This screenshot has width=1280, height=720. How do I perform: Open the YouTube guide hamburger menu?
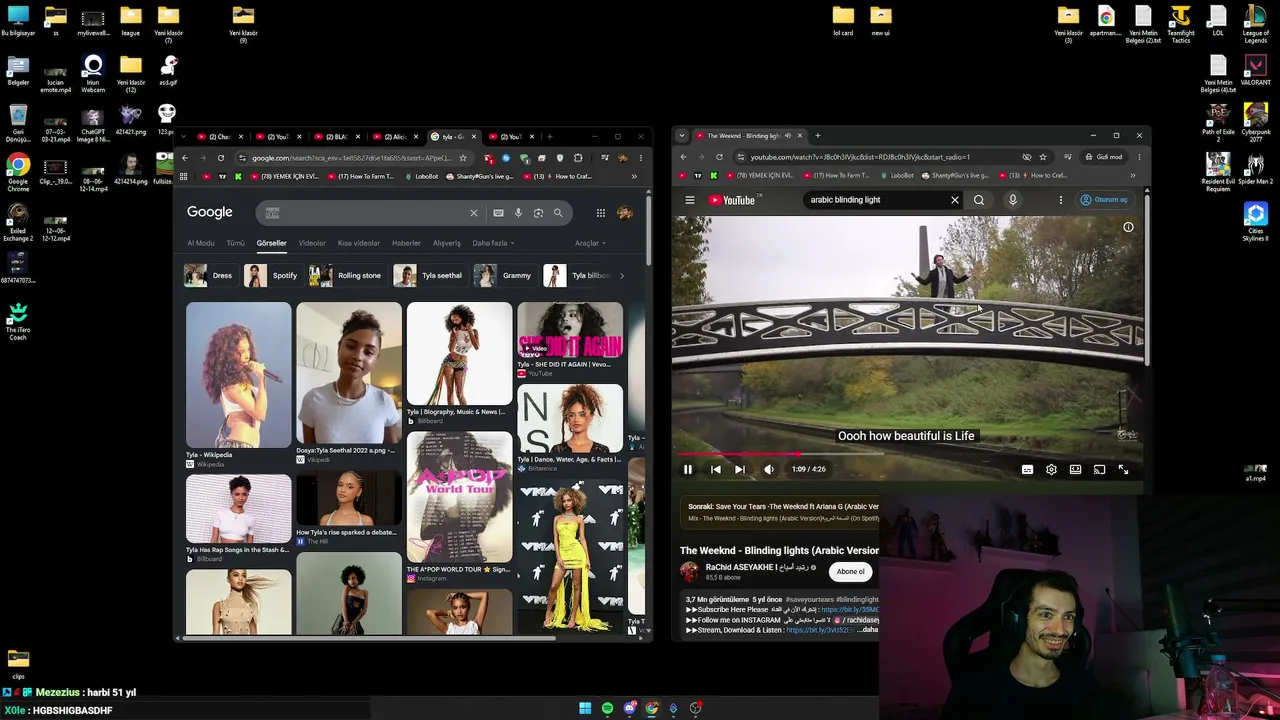[690, 200]
